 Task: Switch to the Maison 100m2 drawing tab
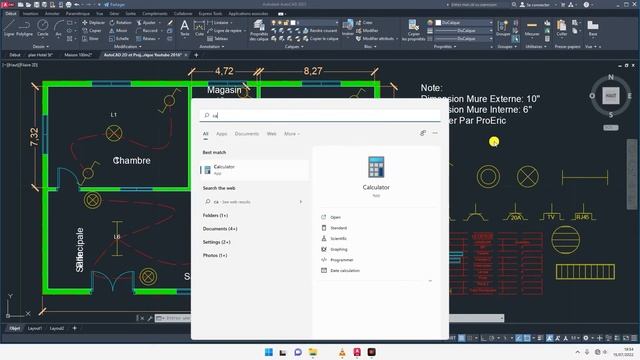78,55
